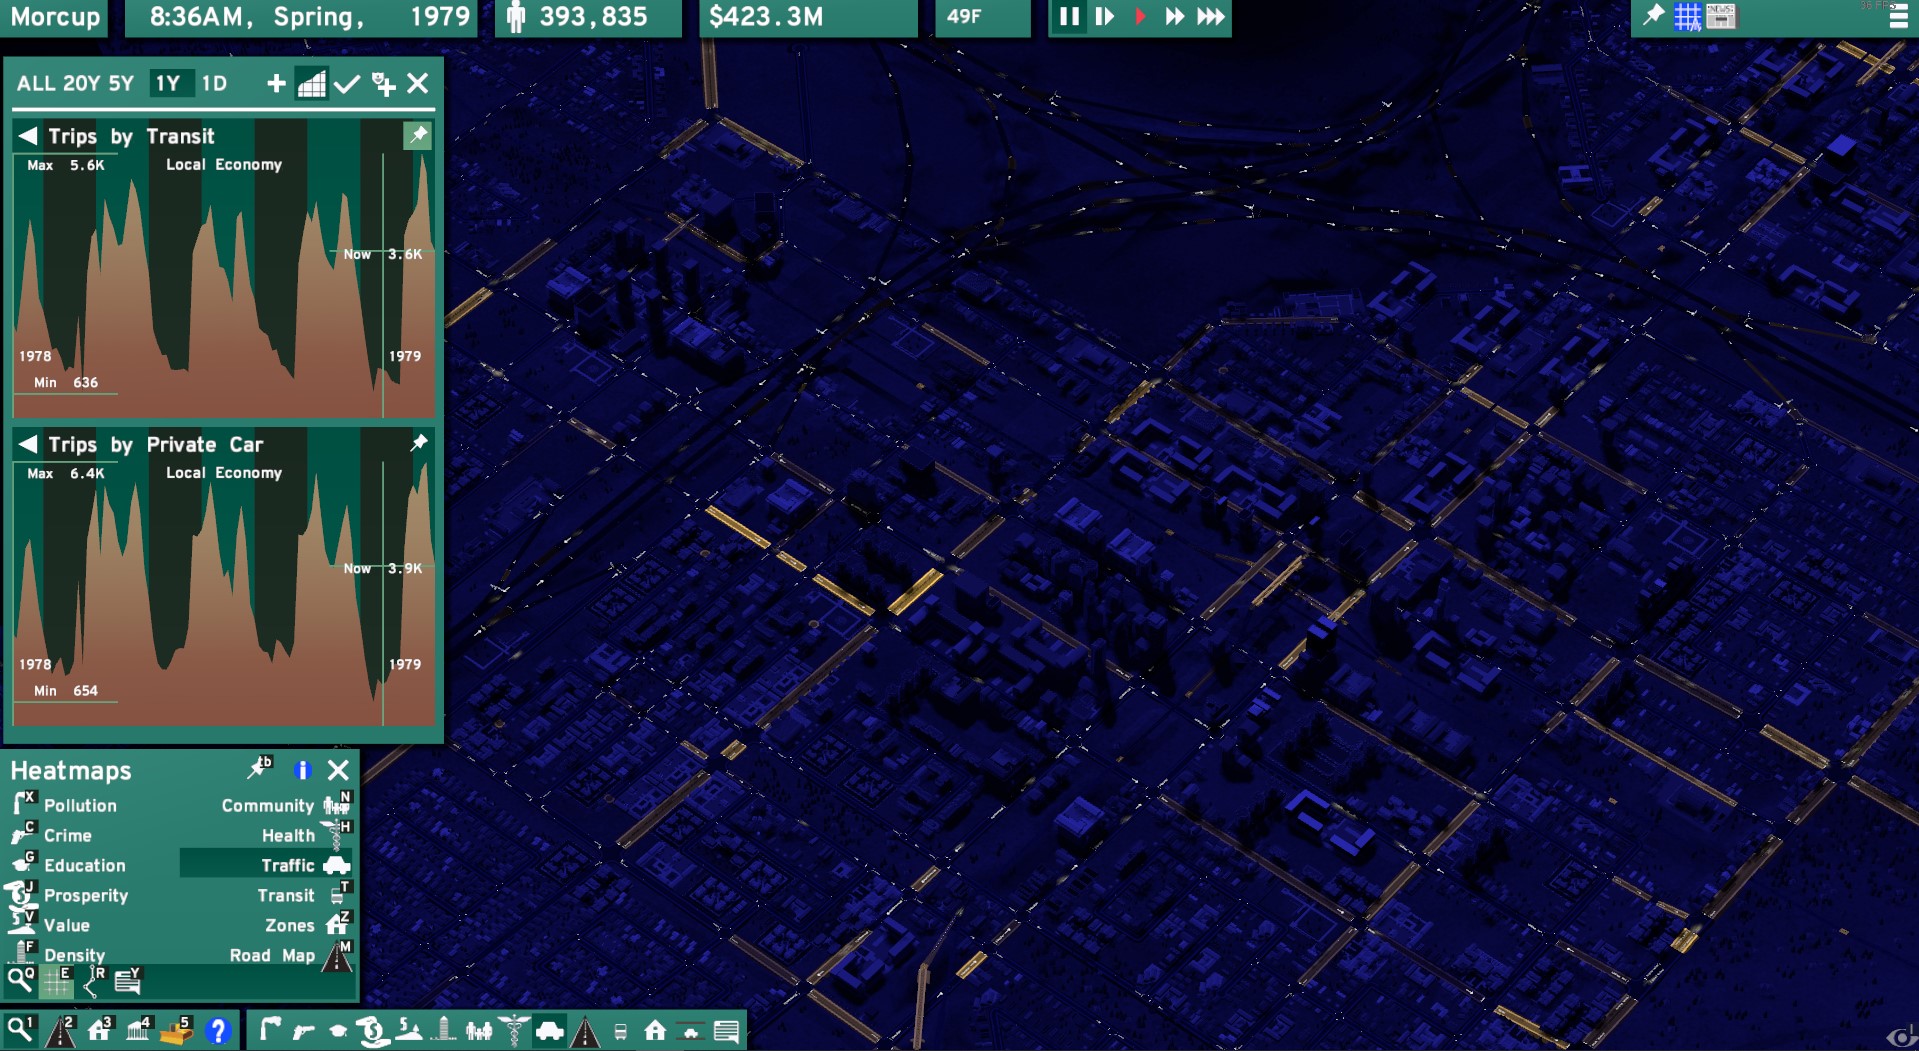Toggle underground view icon in bottom bar
This screenshot has height=1051, width=1919.
(x=691, y=1031)
